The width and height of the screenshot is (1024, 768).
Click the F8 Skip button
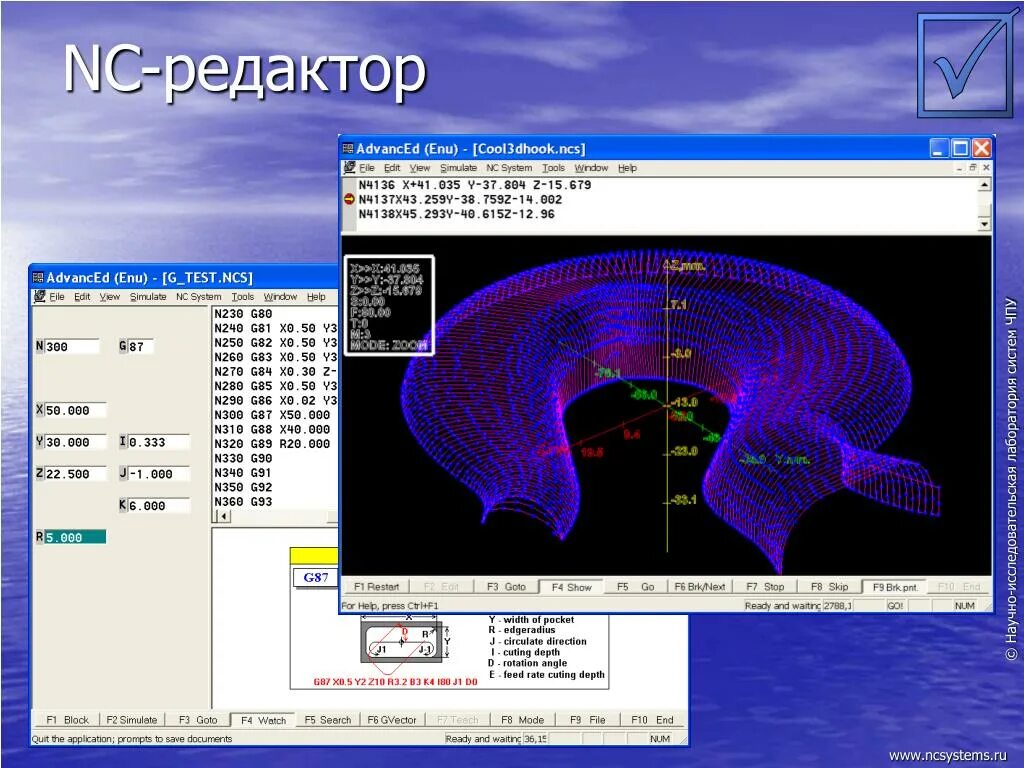(829, 586)
